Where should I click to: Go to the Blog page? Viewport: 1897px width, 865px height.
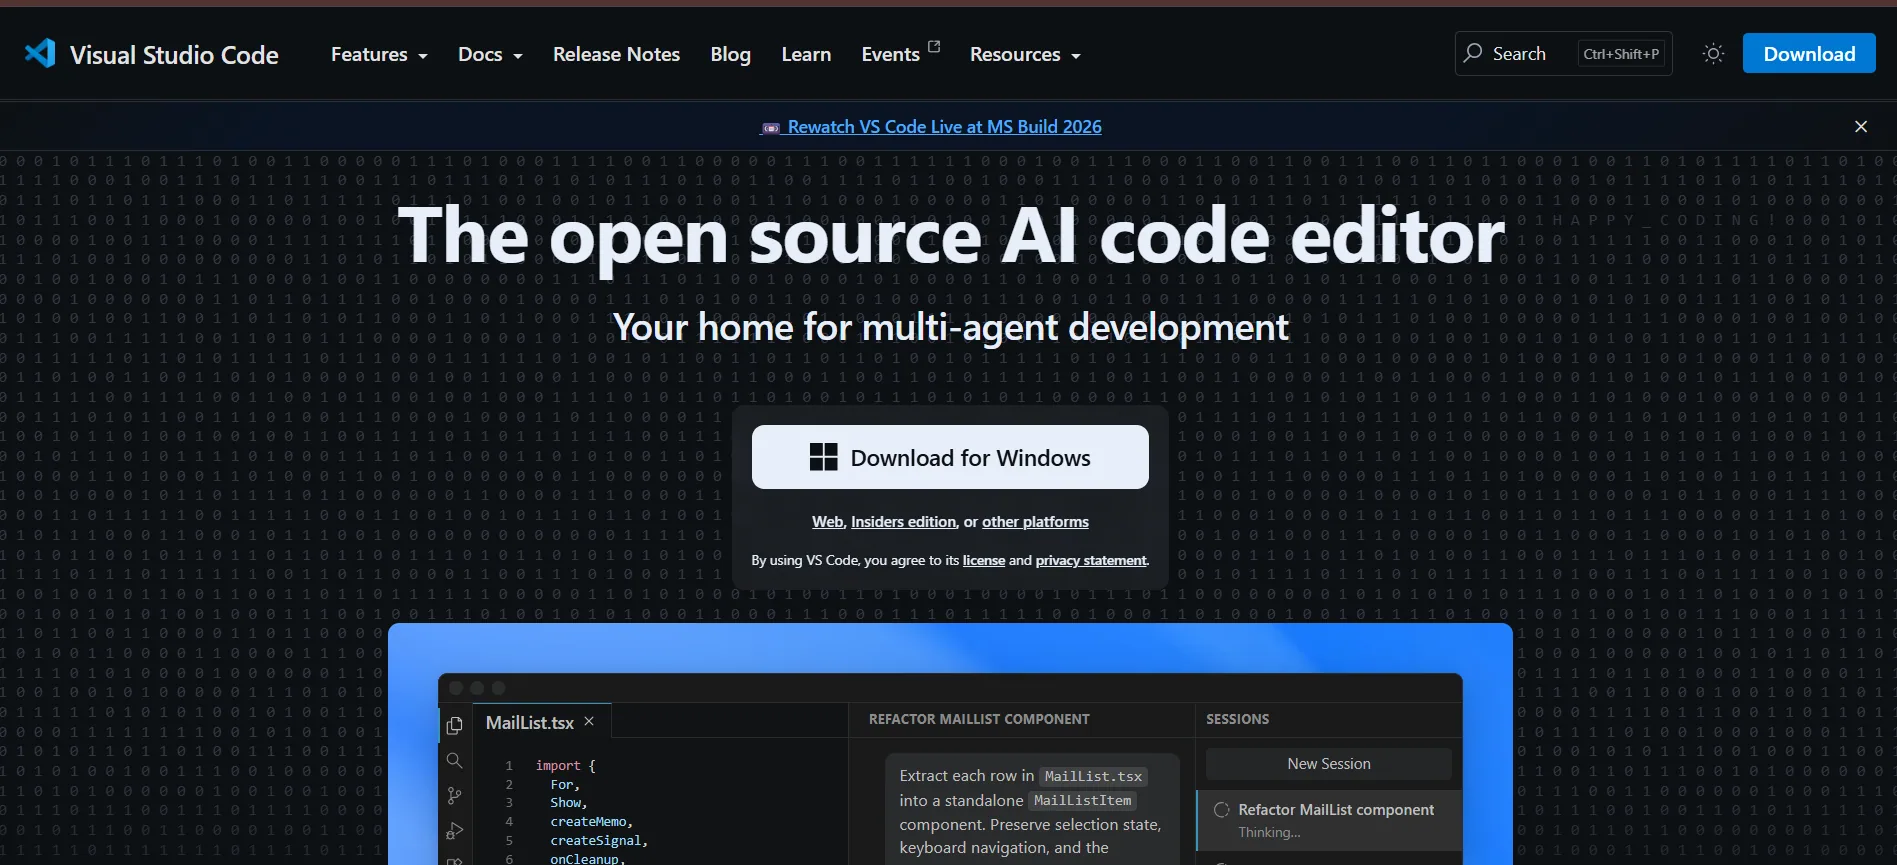[x=730, y=55]
